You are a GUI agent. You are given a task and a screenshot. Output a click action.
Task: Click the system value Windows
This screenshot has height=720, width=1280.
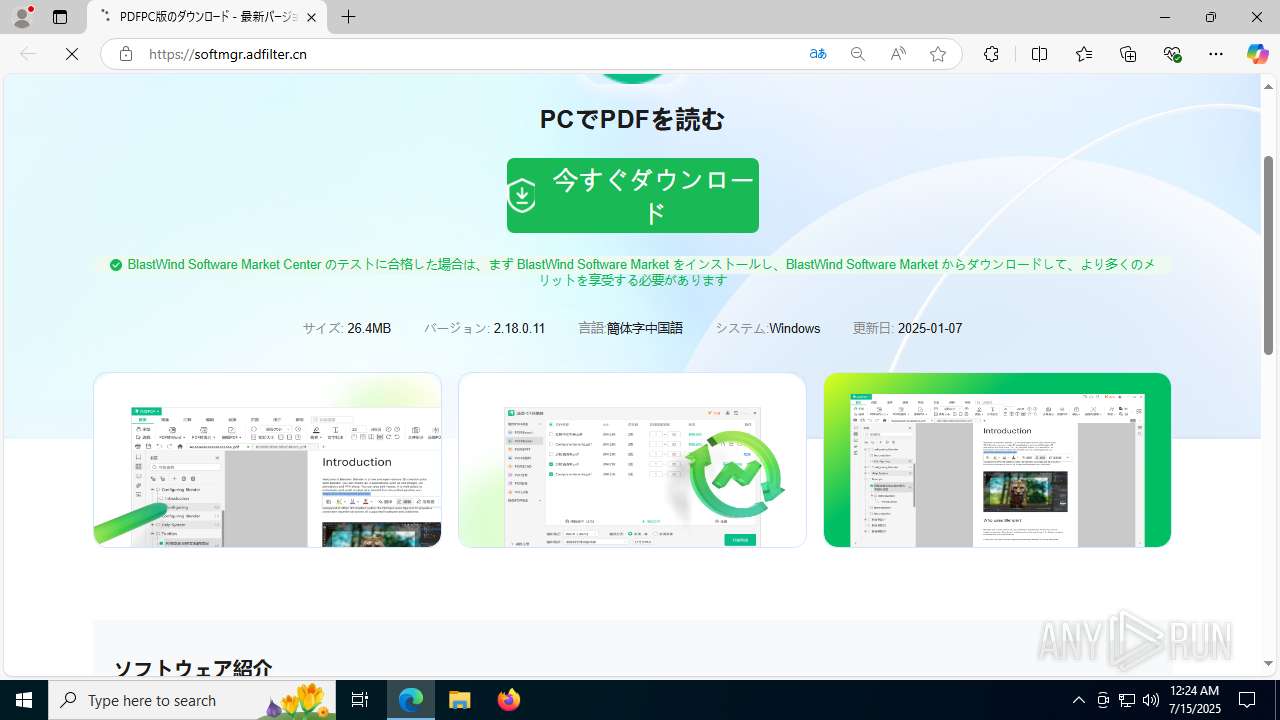[x=794, y=328]
